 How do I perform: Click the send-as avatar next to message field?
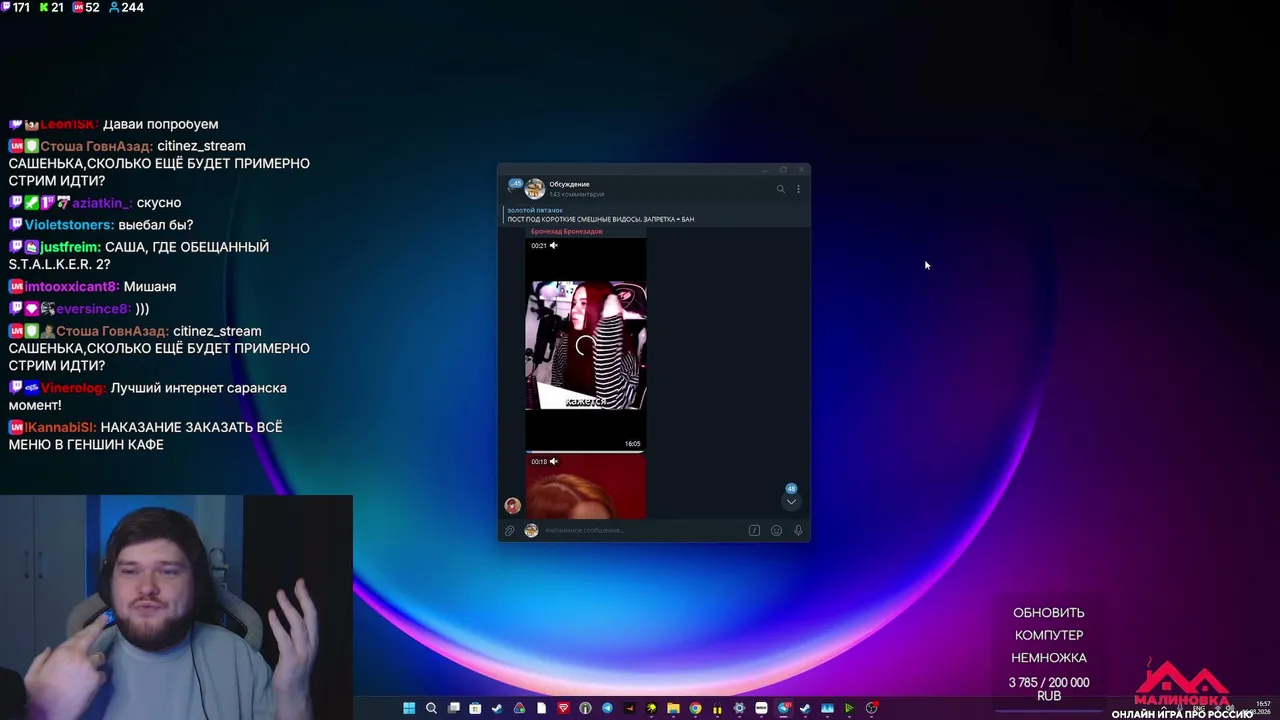pyautogui.click(x=532, y=531)
